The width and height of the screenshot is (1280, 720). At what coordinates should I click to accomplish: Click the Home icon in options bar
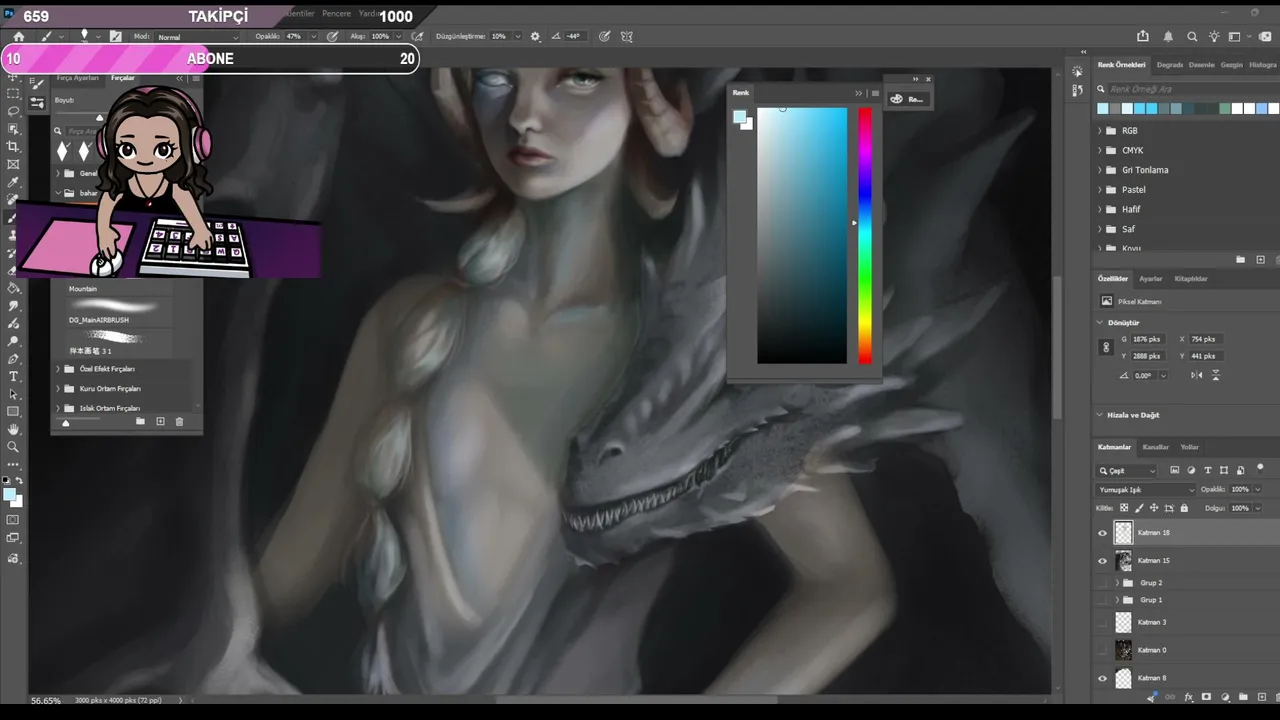[x=18, y=36]
